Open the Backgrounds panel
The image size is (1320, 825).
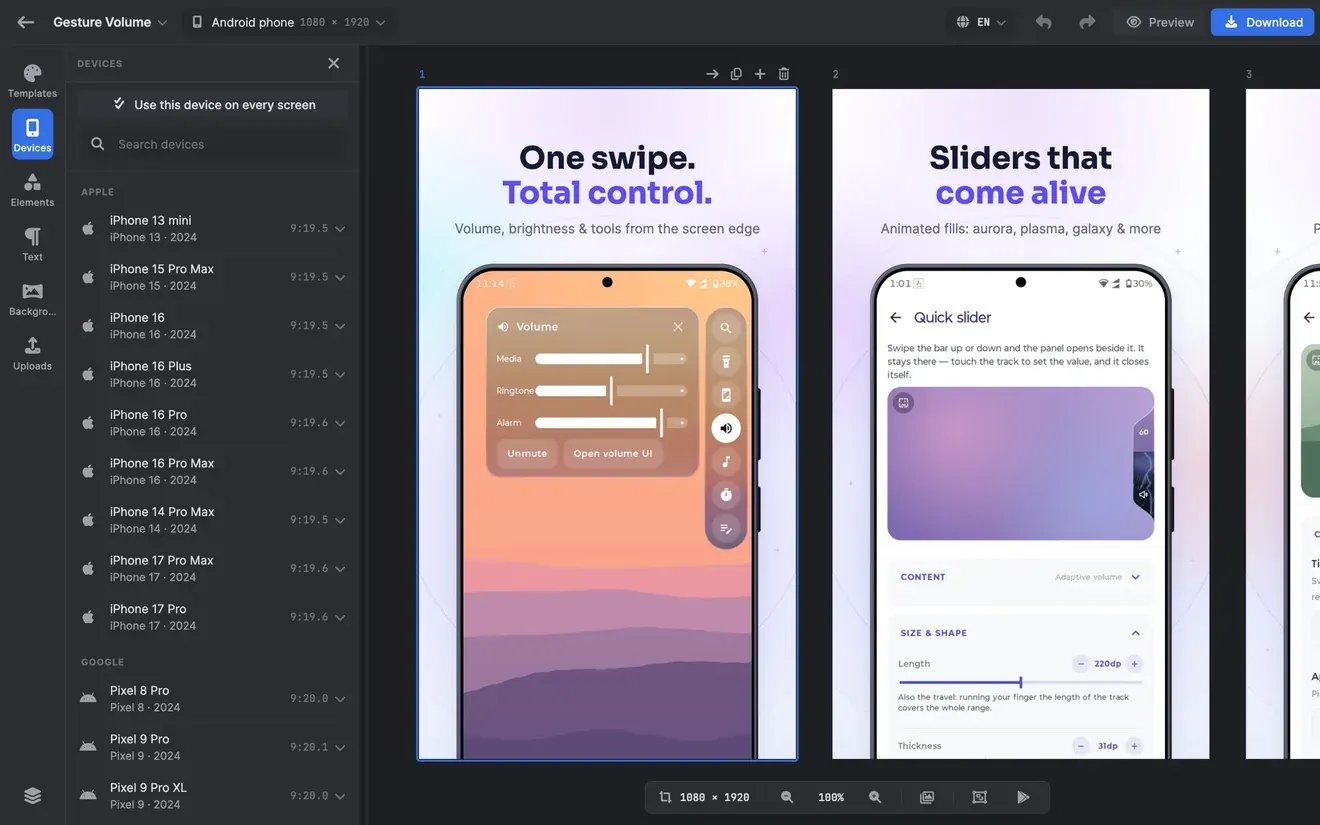pos(32,299)
